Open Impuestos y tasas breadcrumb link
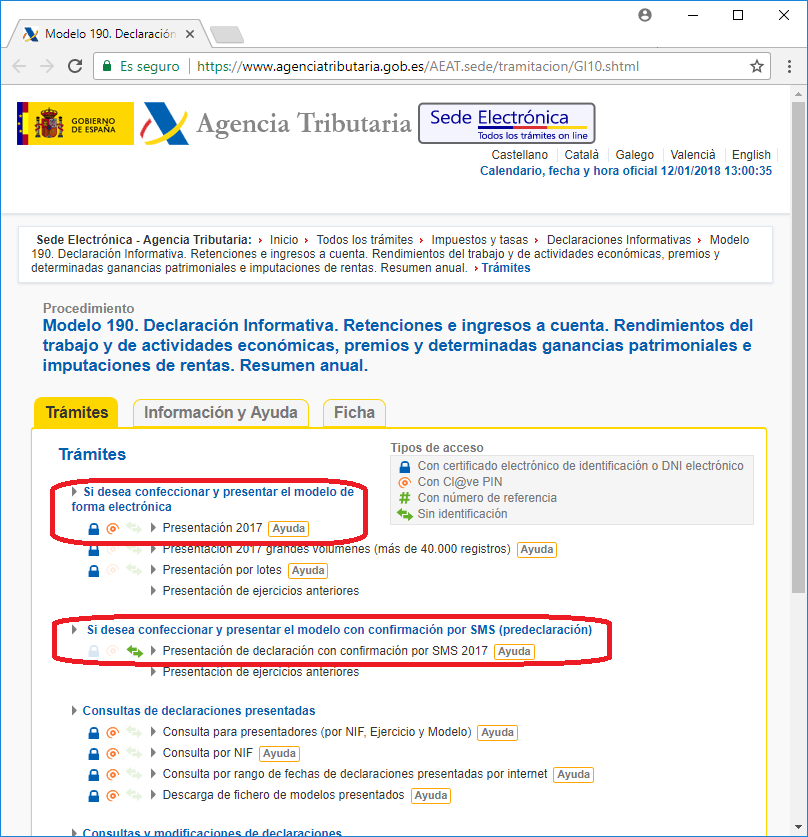 479,240
